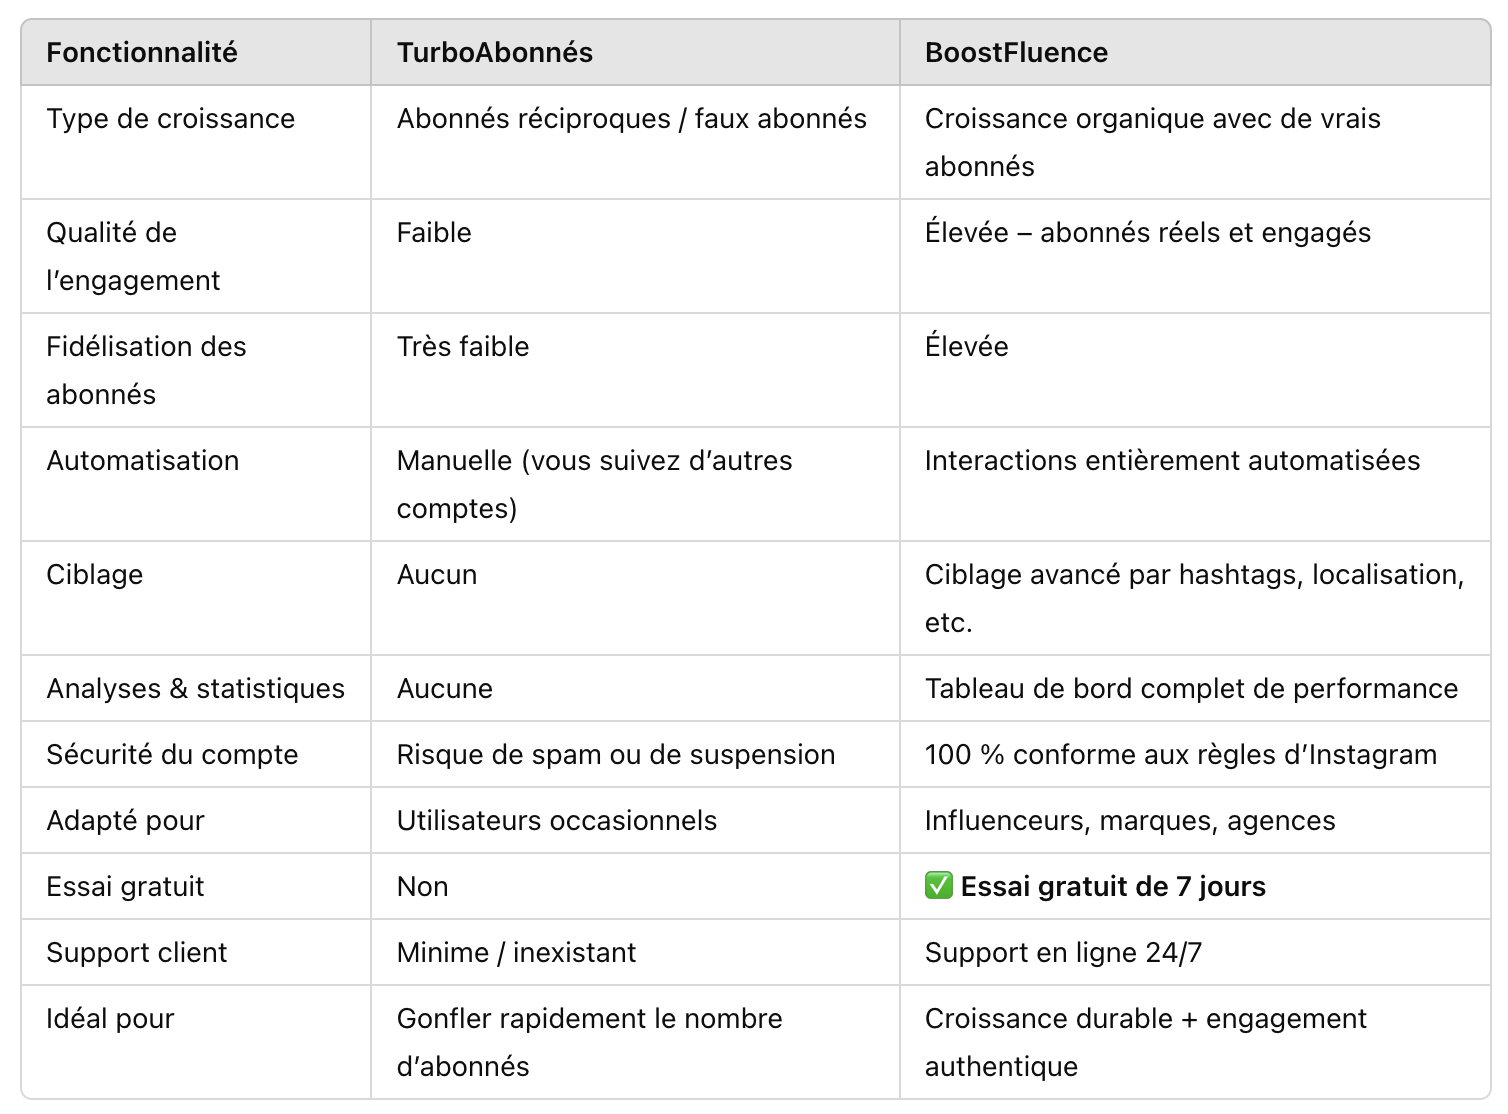
Task: Select the Fonctionnalité column header
Action: pyautogui.click(x=142, y=53)
